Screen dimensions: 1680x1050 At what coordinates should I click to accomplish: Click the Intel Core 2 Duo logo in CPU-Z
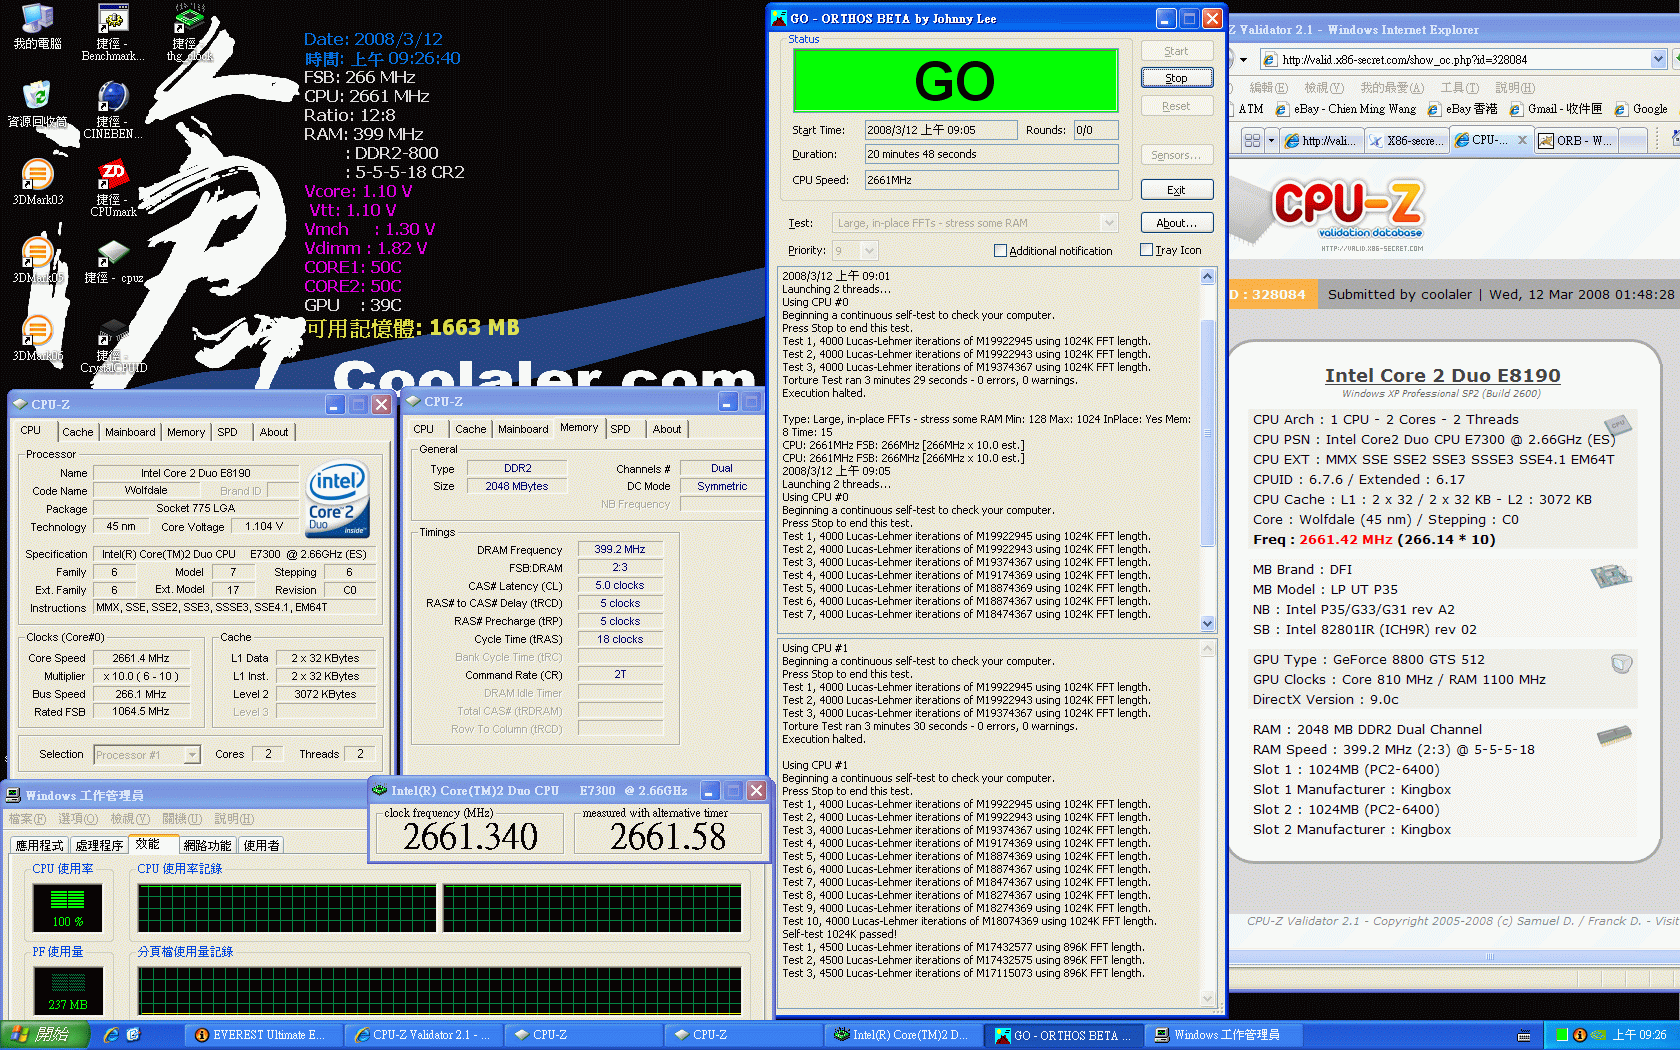coord(337,497)
